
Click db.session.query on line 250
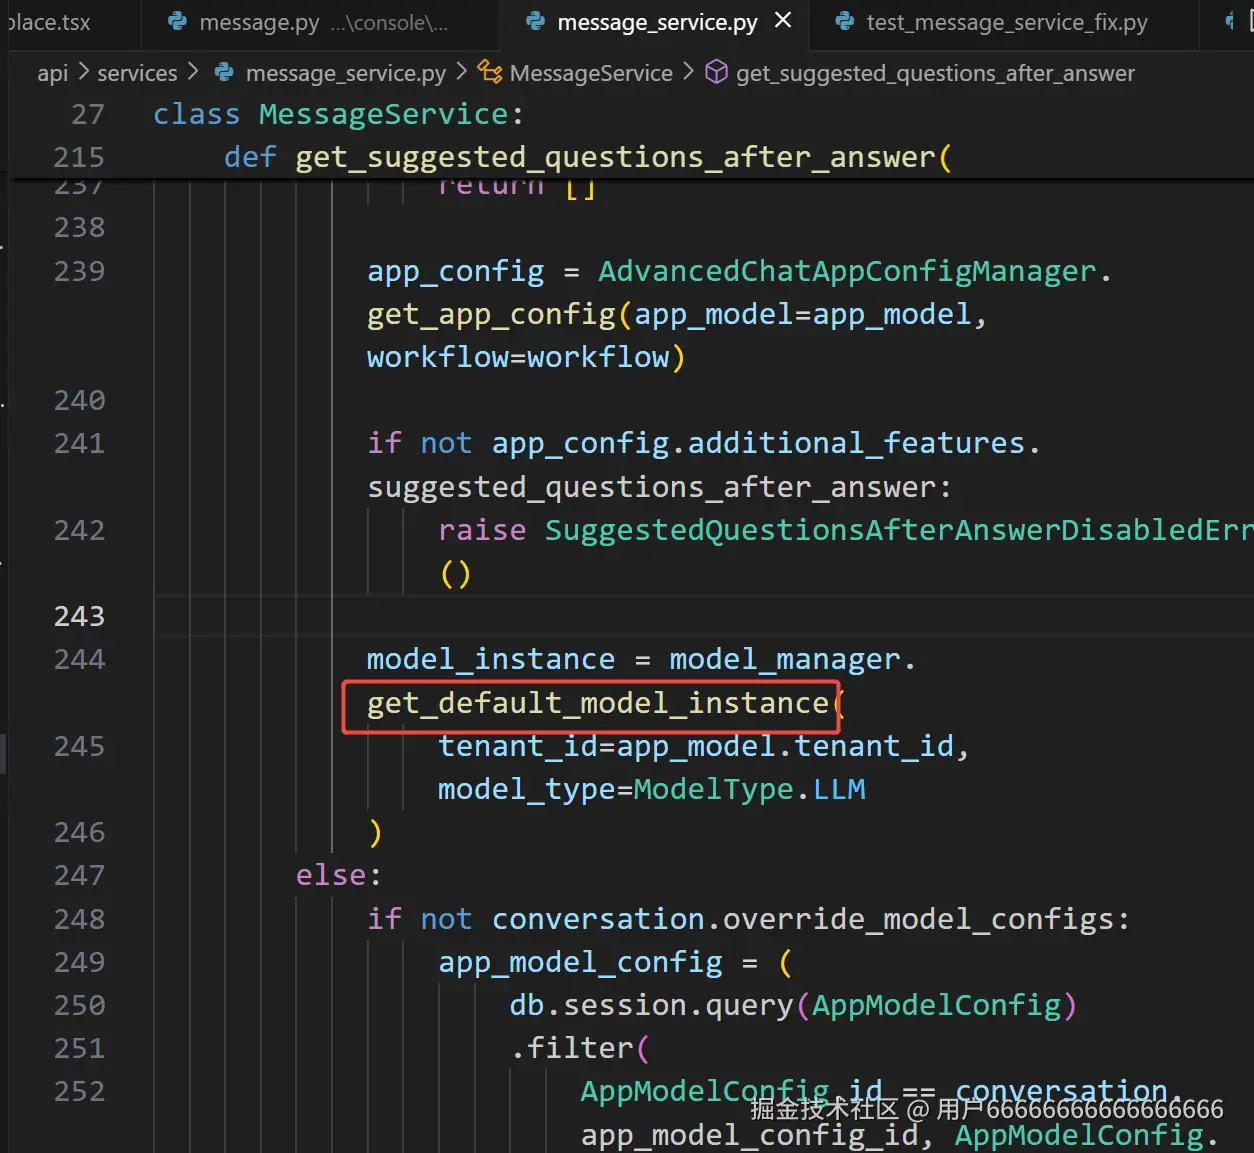pyautogui.click(x=651, y=1005)
